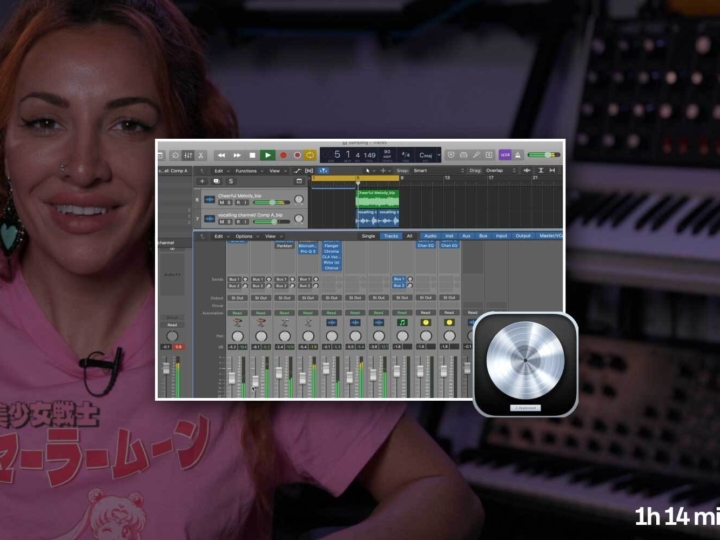Open the Functions menu
This screenshot has width=720, height=540.
click(x=249, y=171)
